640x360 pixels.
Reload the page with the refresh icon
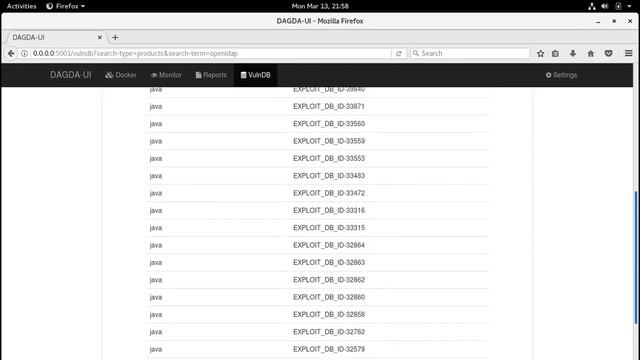click(x=399, y=53)
